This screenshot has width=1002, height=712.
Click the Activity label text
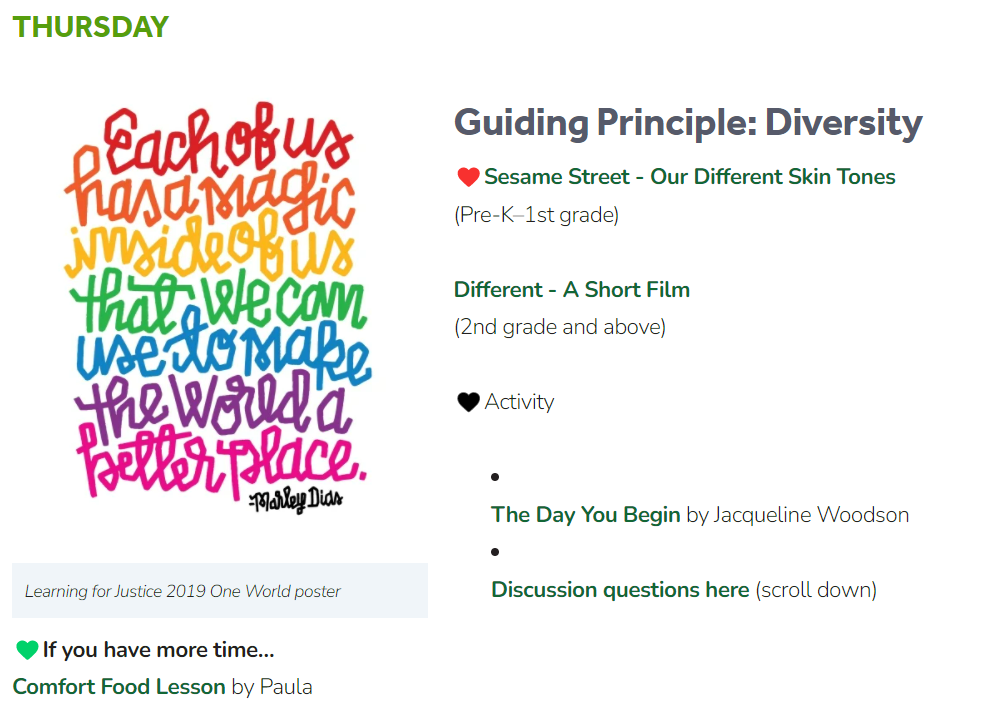(x=520, y=402)
